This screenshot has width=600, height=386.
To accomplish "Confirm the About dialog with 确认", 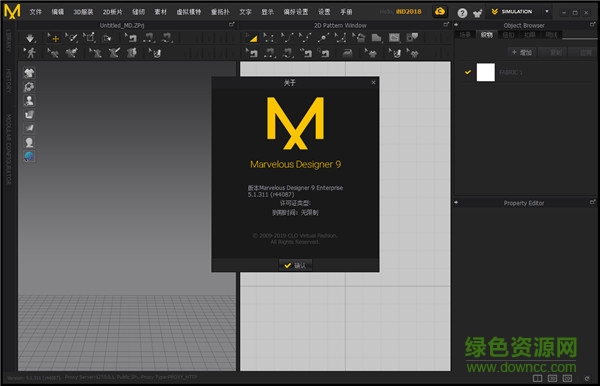I will 295,265.
